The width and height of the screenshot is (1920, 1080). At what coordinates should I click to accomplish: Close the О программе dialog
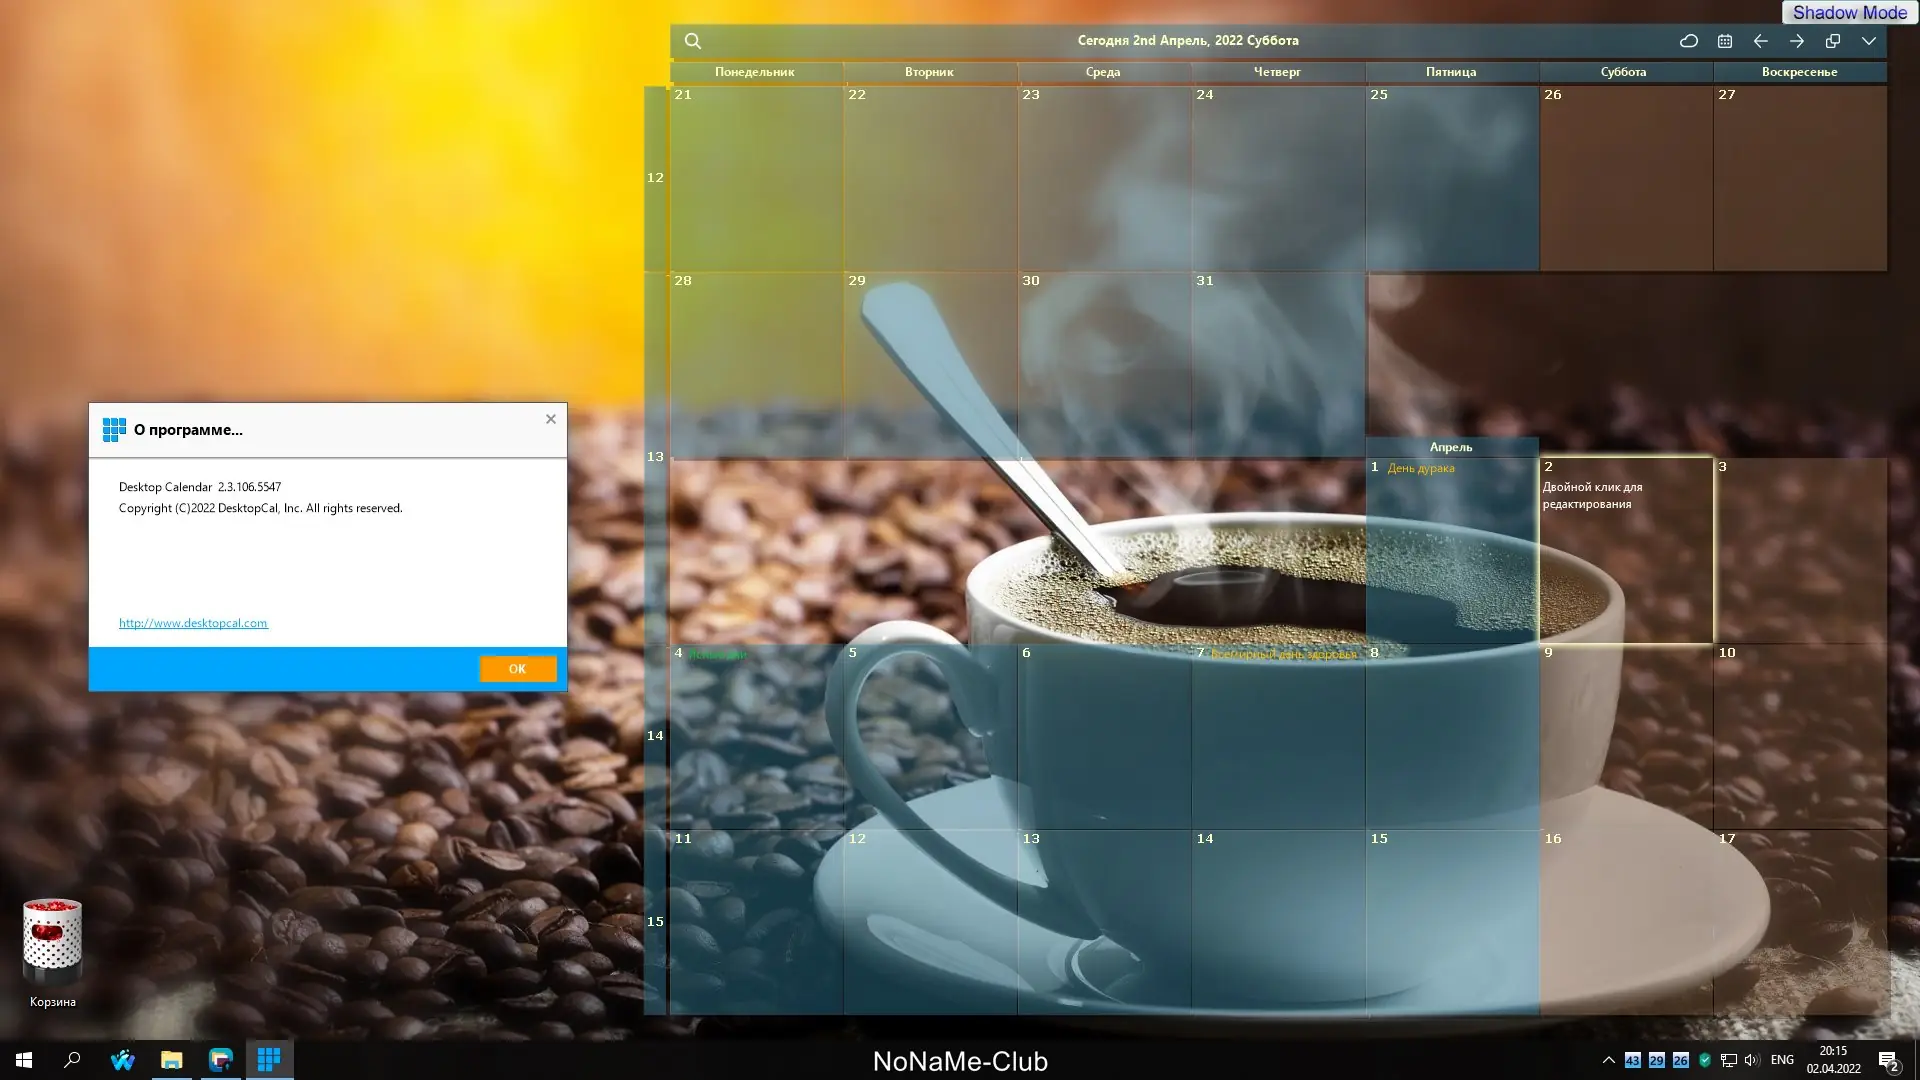(550, 419)
